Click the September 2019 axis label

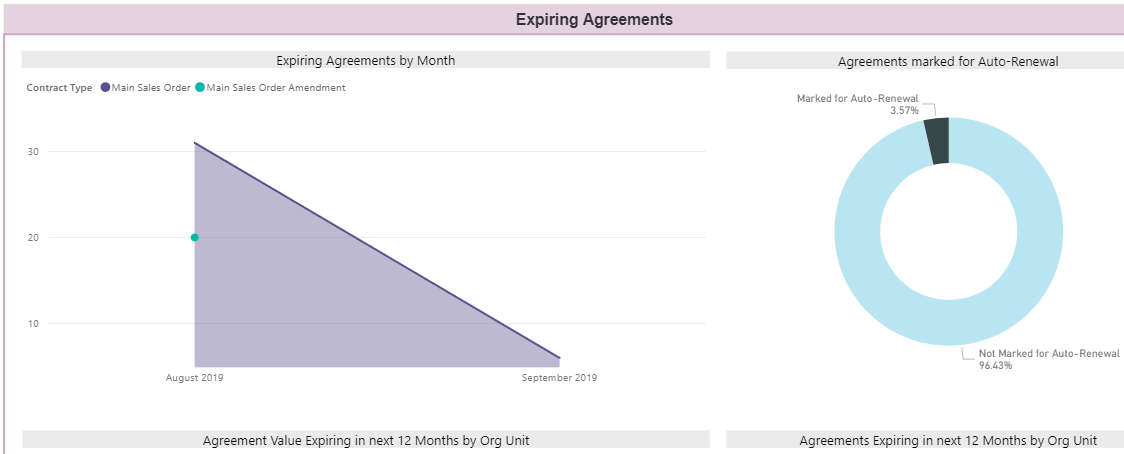pos(559,378)
